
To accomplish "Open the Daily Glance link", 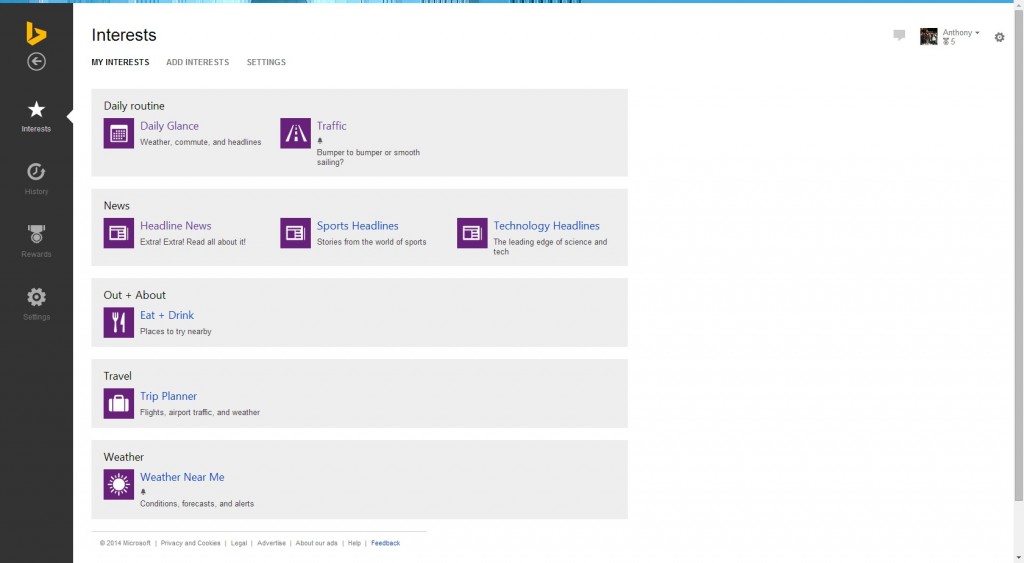I will (169, 126).
